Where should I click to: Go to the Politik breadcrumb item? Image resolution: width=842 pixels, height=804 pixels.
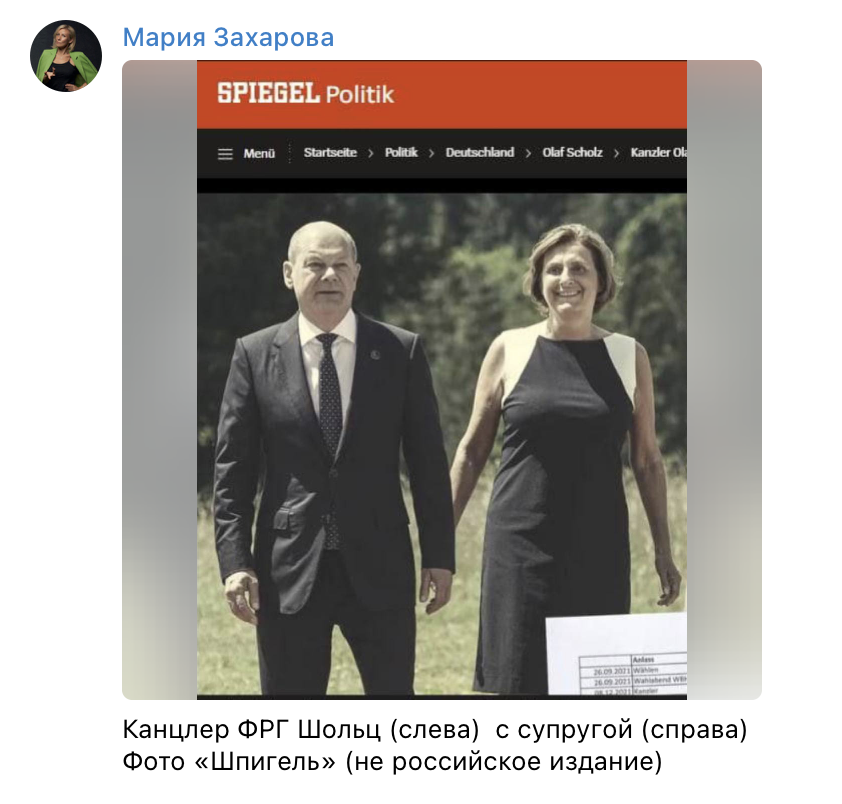(x=401, y=153)
